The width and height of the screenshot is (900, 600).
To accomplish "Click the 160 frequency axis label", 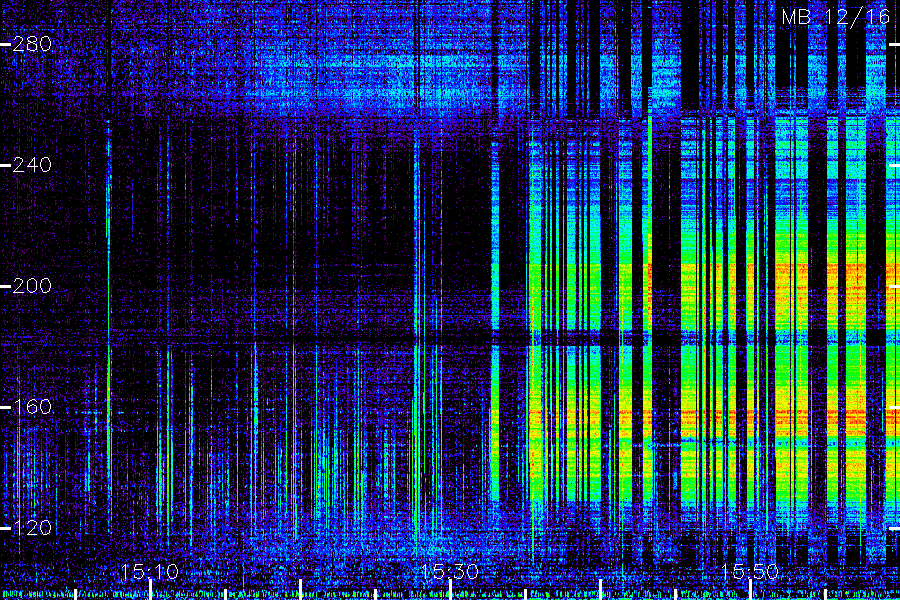I will click(32, 407).
